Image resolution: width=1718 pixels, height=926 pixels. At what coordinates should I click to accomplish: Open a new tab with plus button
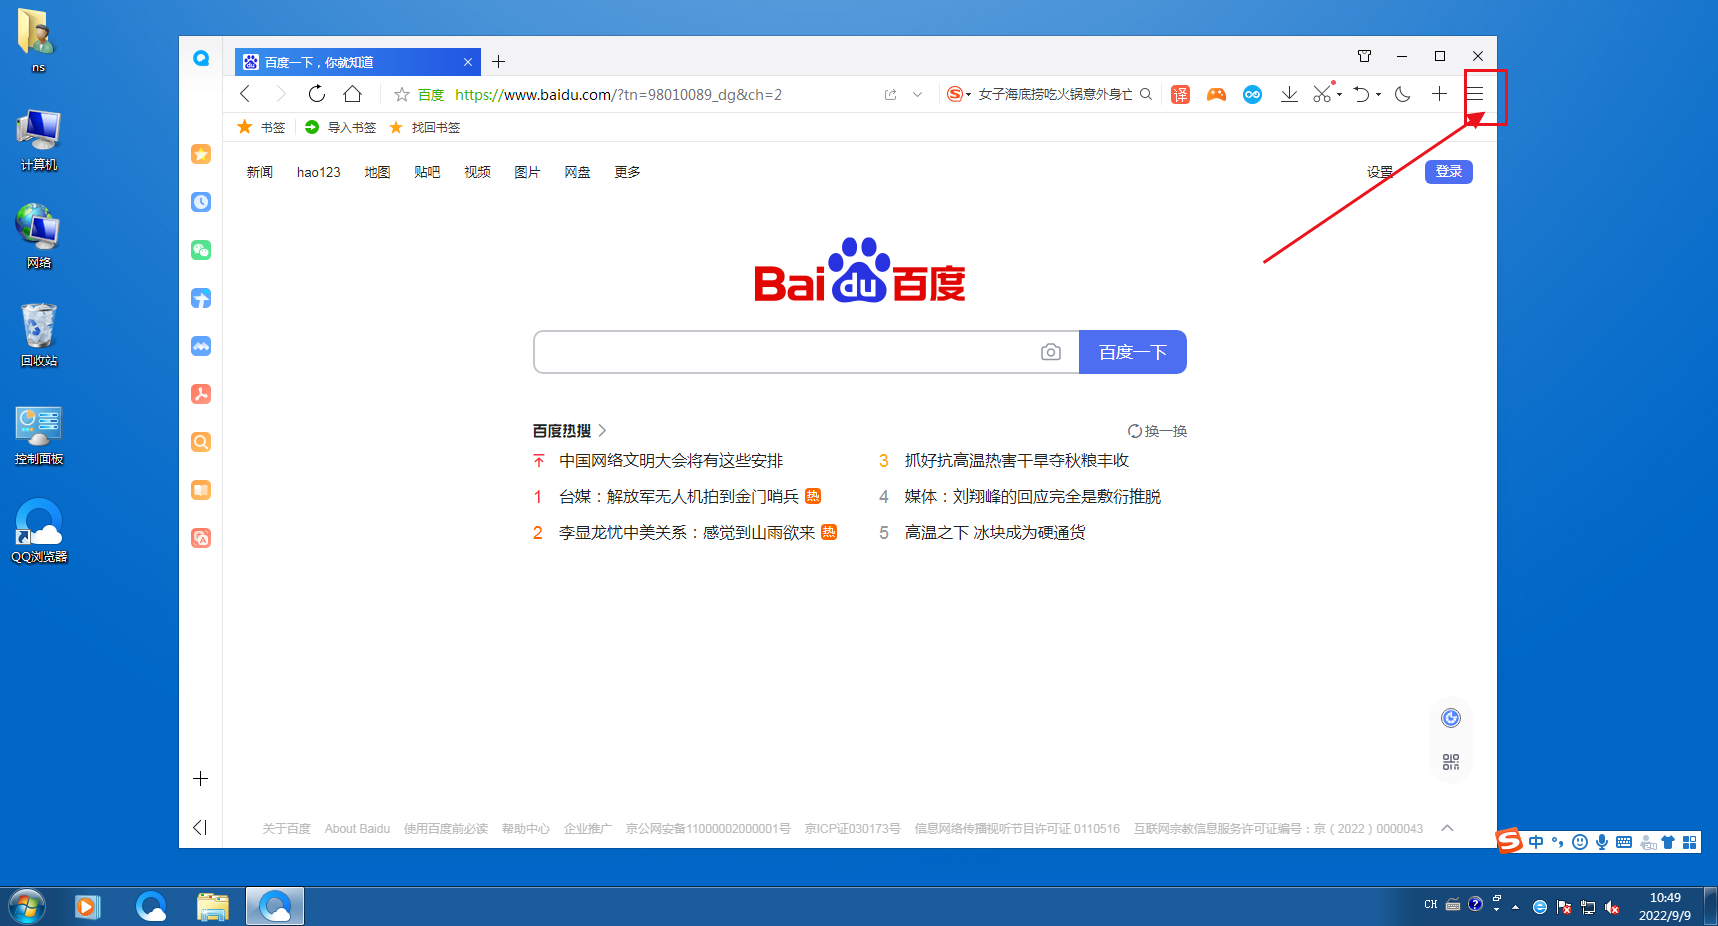pyautogui.click(x=498, y=62)
